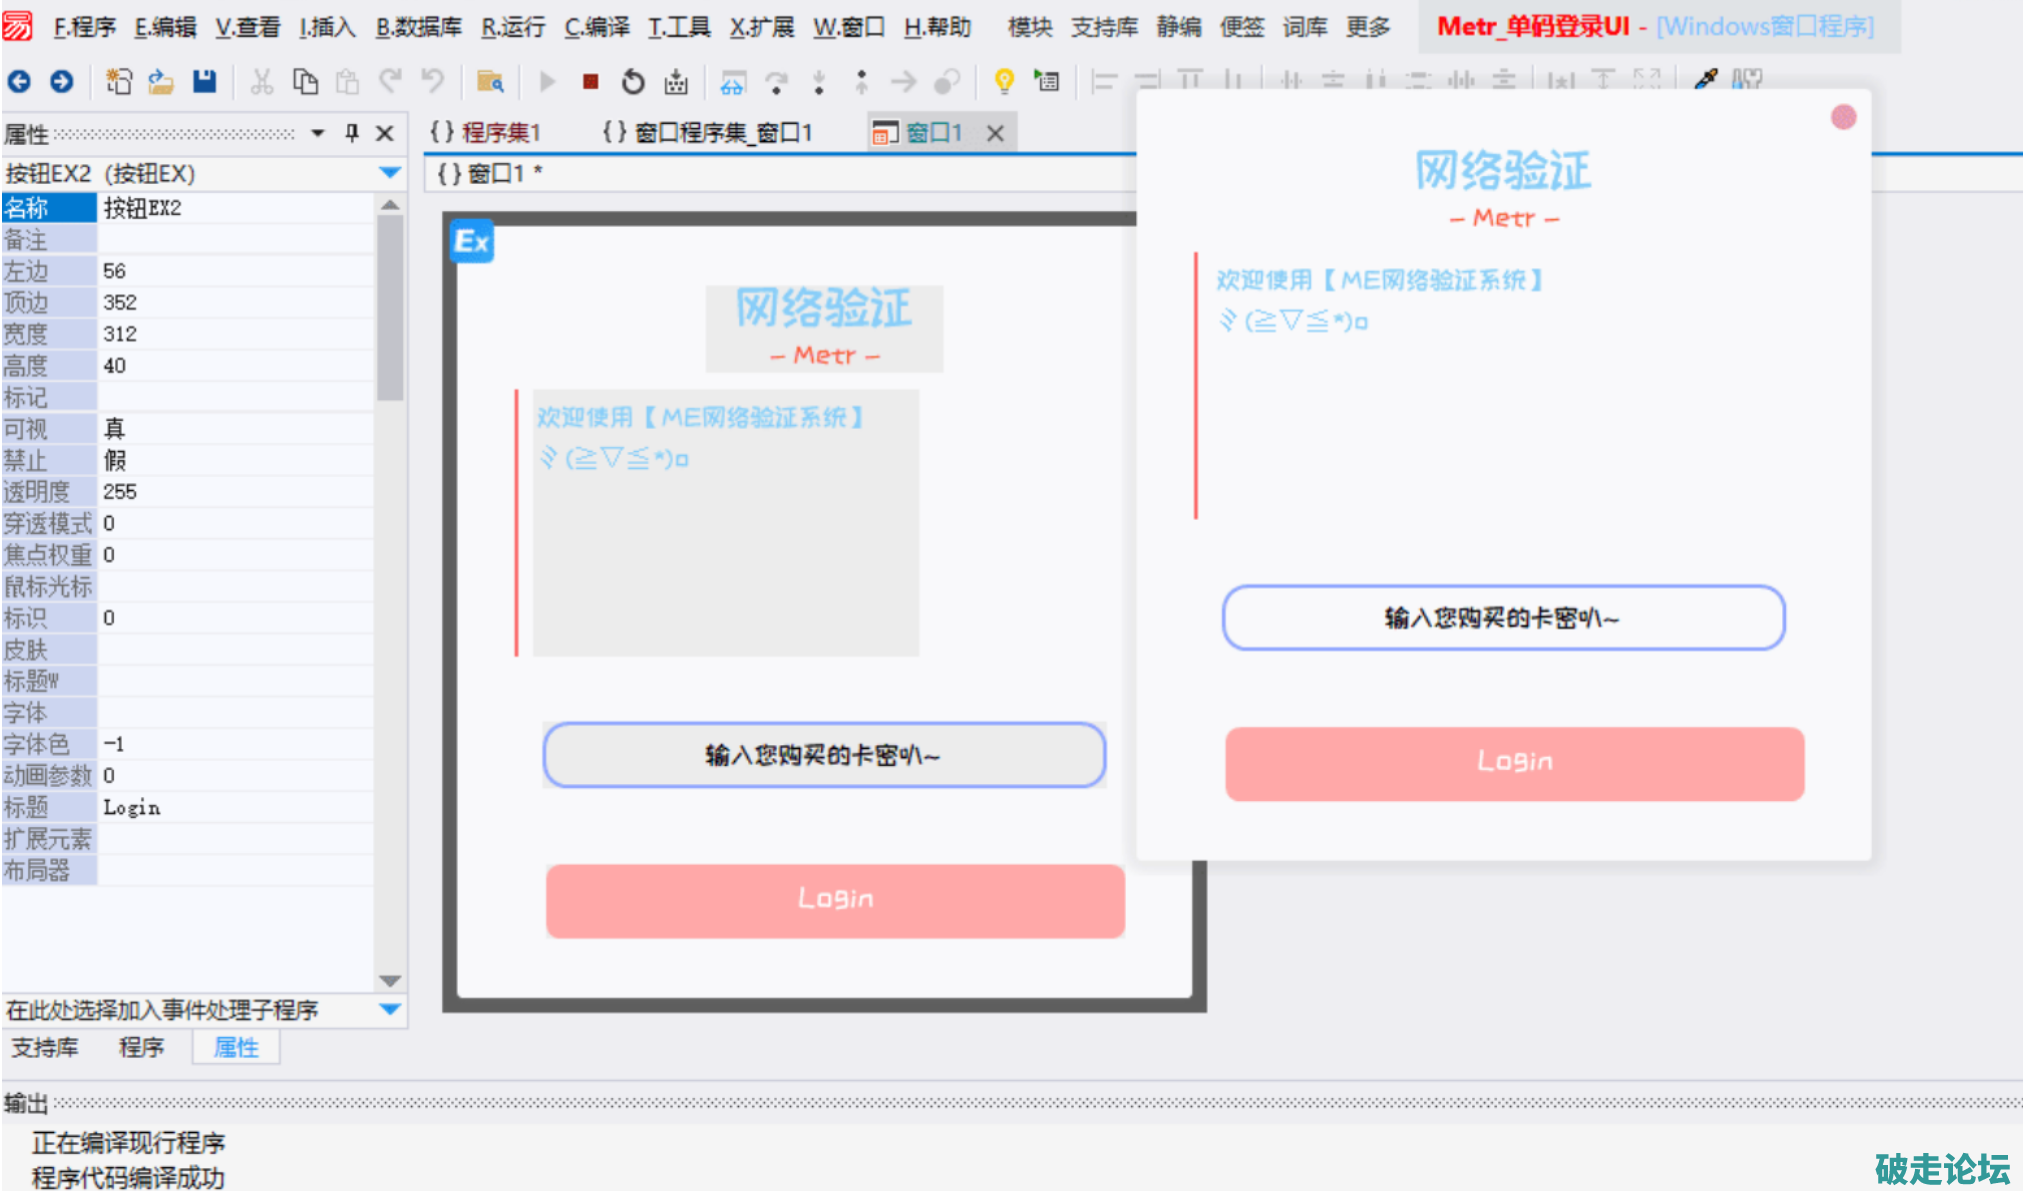This screenshot has width=2030, height=1191.
Task: Click the new file icon
Action: [119, 82]
